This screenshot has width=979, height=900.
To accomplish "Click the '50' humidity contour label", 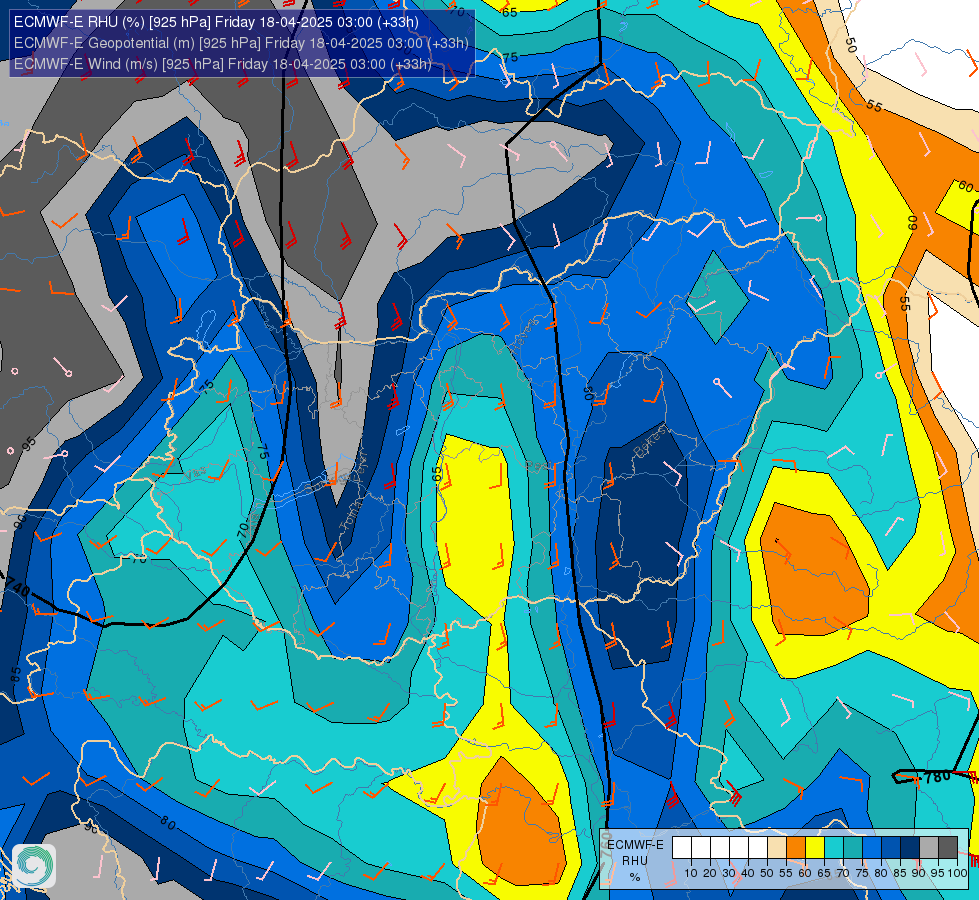I will [x=850, y=45].
